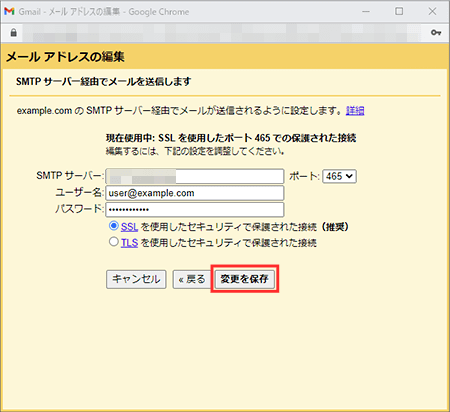Open the port 465 dropdown

click(339, 176)
